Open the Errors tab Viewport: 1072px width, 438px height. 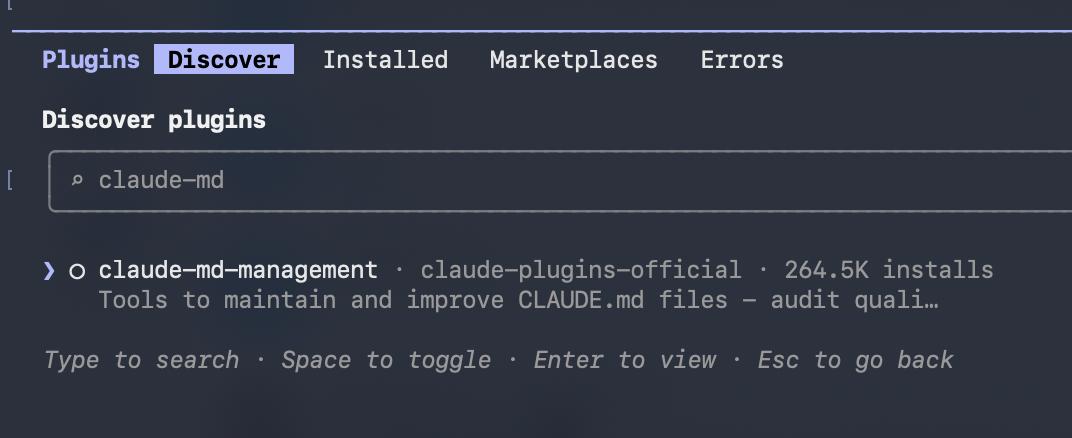tap(742, 59)
